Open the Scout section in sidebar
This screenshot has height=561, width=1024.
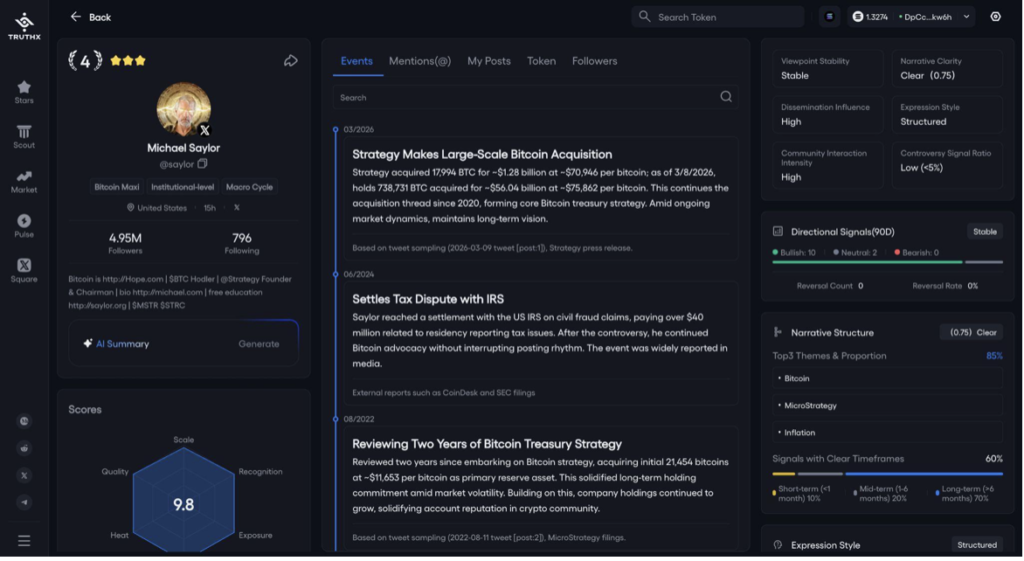(24, 136)
